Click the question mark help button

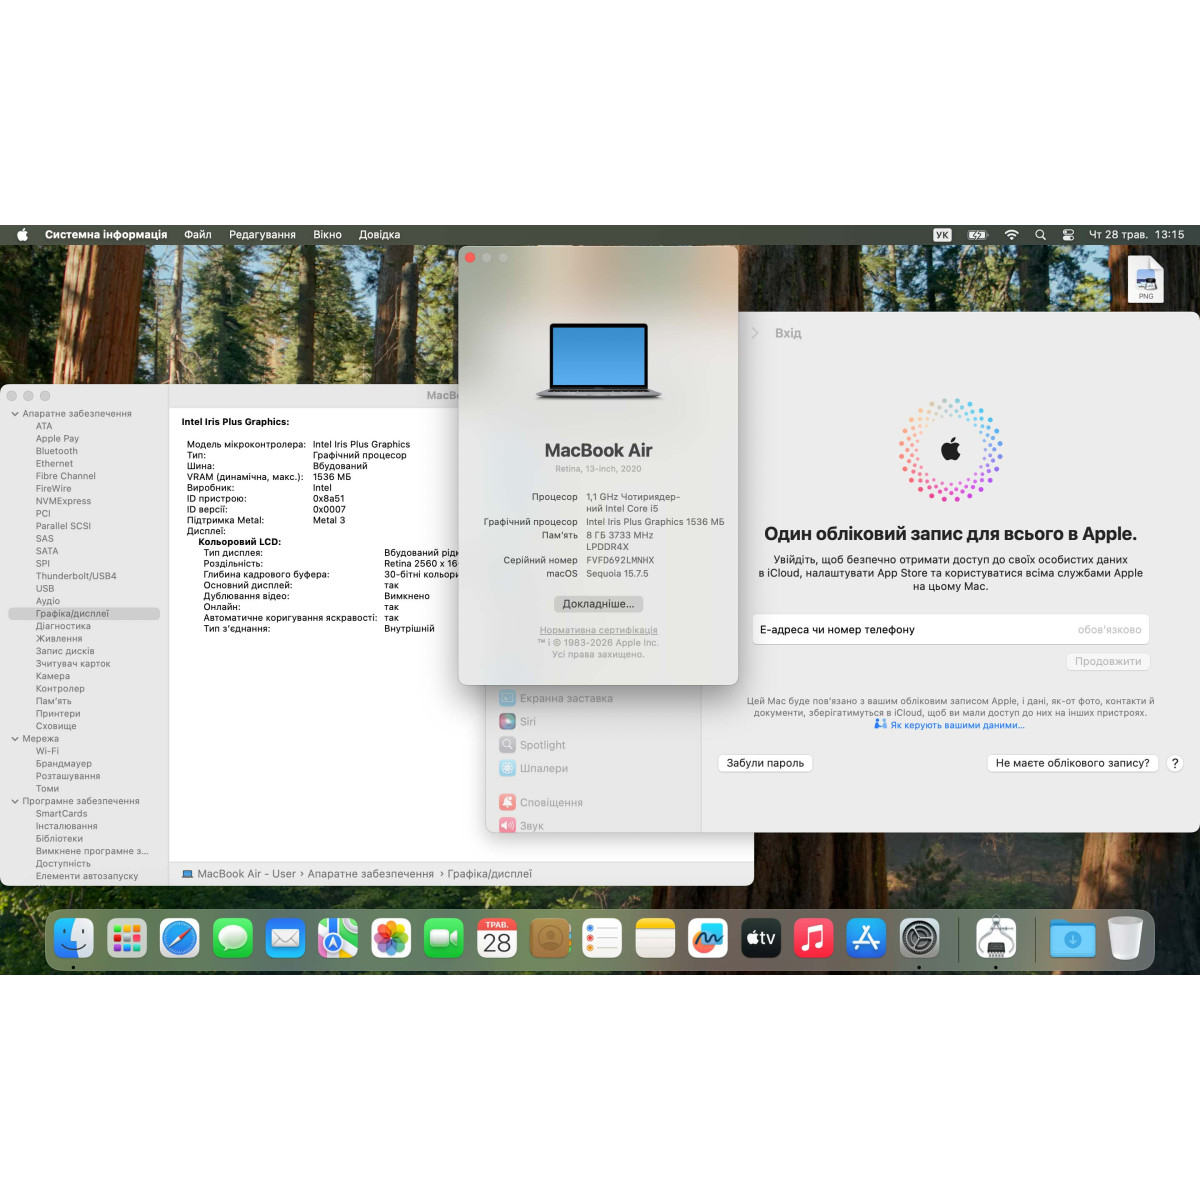(x=1175, y=763)
